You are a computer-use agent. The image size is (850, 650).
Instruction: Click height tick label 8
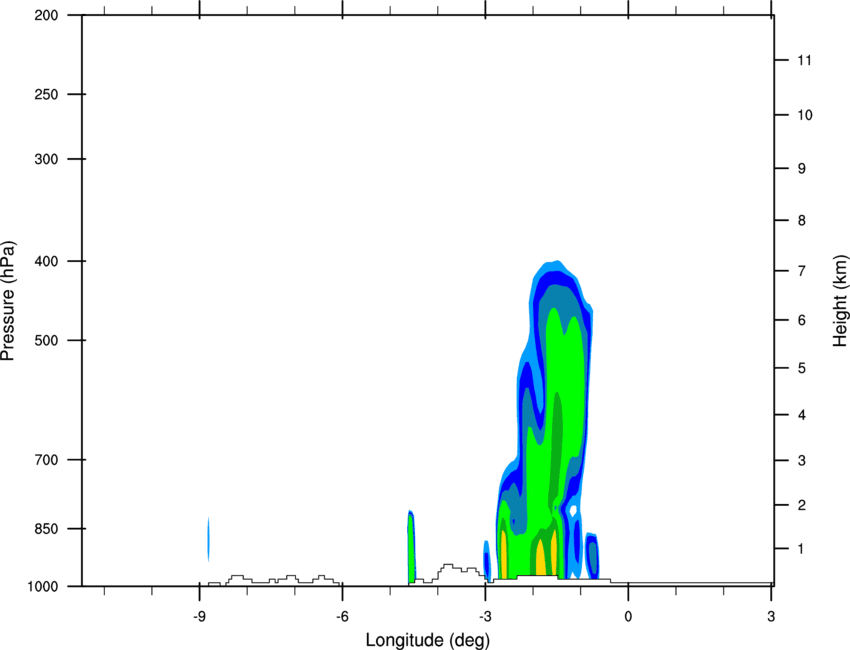pos(802,221)
